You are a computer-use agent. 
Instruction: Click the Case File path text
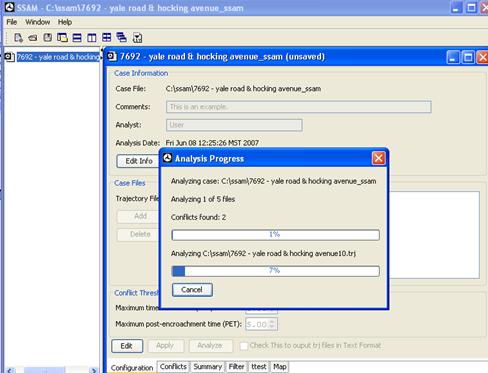click(243, 89)
